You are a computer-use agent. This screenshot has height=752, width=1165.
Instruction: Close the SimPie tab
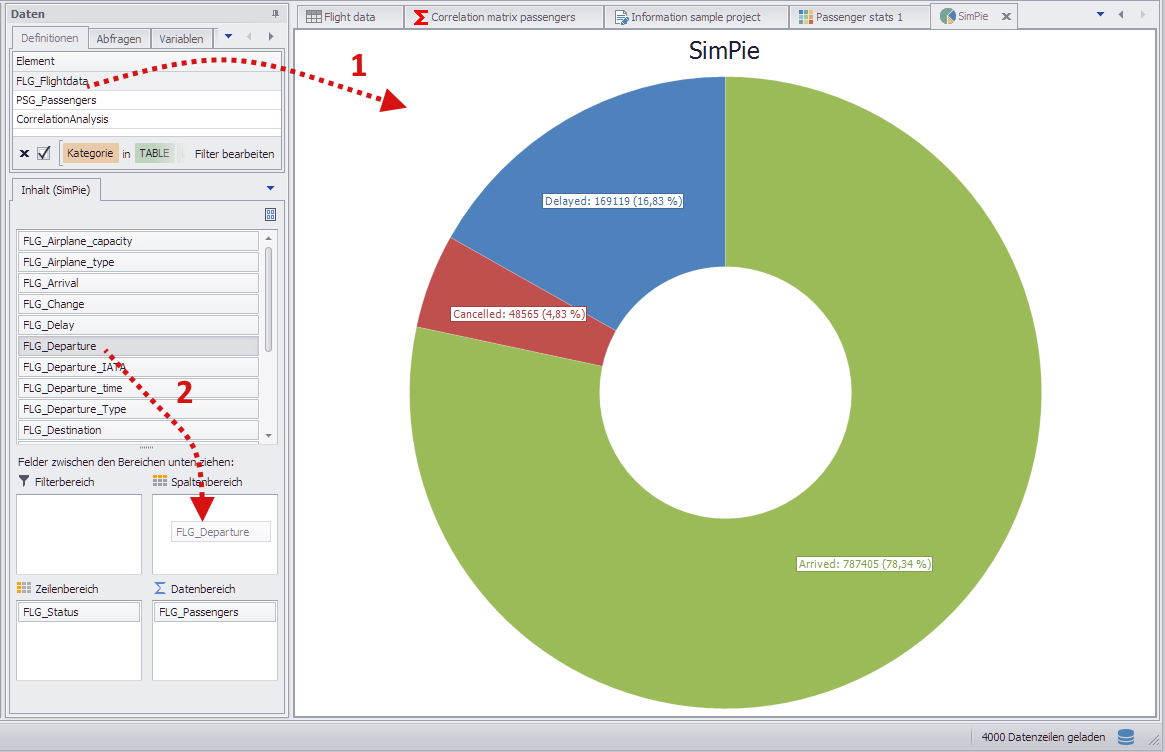[1006, 17]
